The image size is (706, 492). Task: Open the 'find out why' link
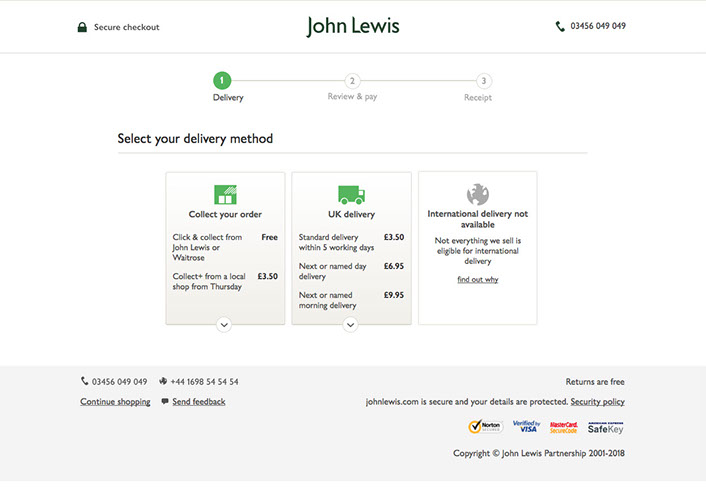point(477,280)
